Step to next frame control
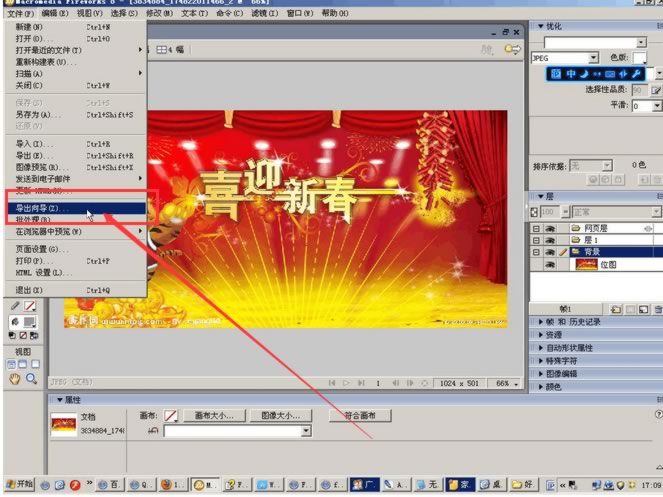The image size is (663, 497). click(x=410, y=383)
